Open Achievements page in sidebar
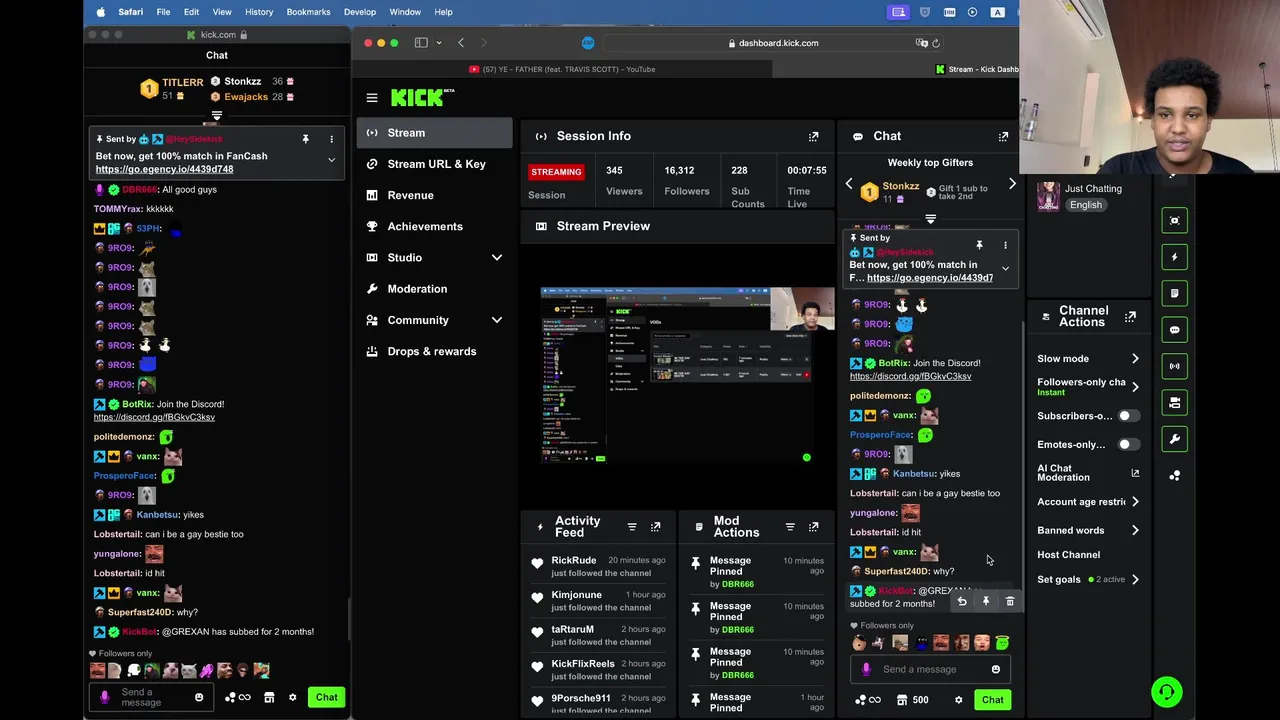The width and height of the screenshot is (1280, 720). point(434,226)
